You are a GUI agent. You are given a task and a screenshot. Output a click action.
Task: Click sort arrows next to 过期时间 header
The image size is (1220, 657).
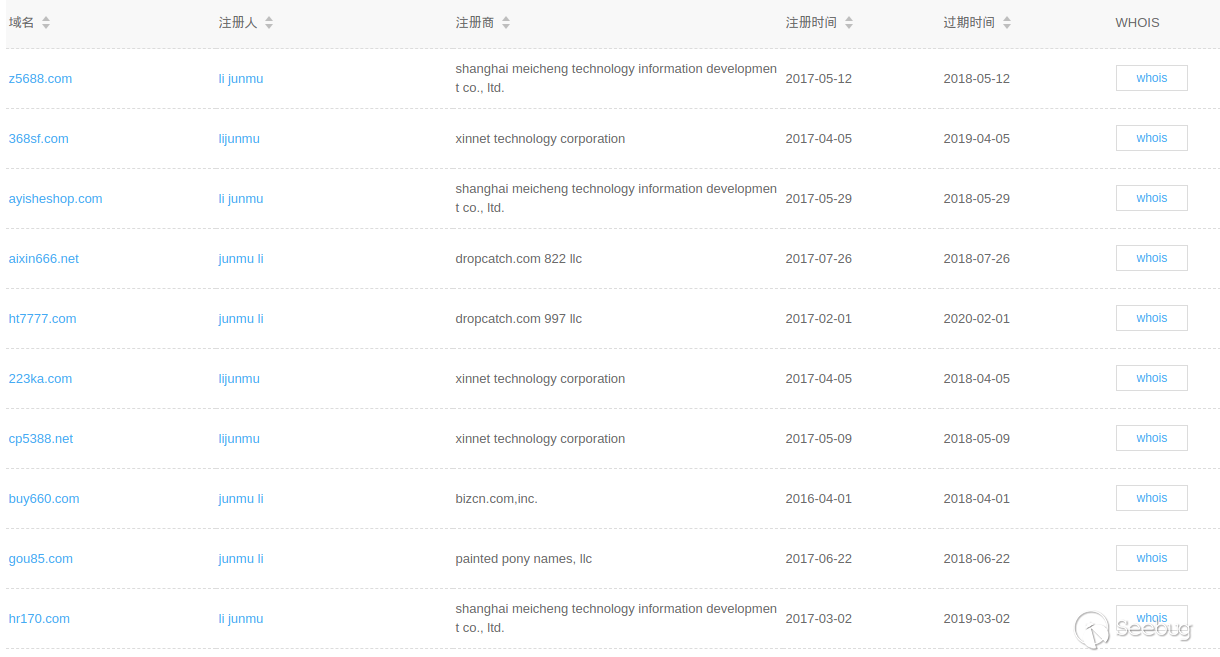(1007, 23)
